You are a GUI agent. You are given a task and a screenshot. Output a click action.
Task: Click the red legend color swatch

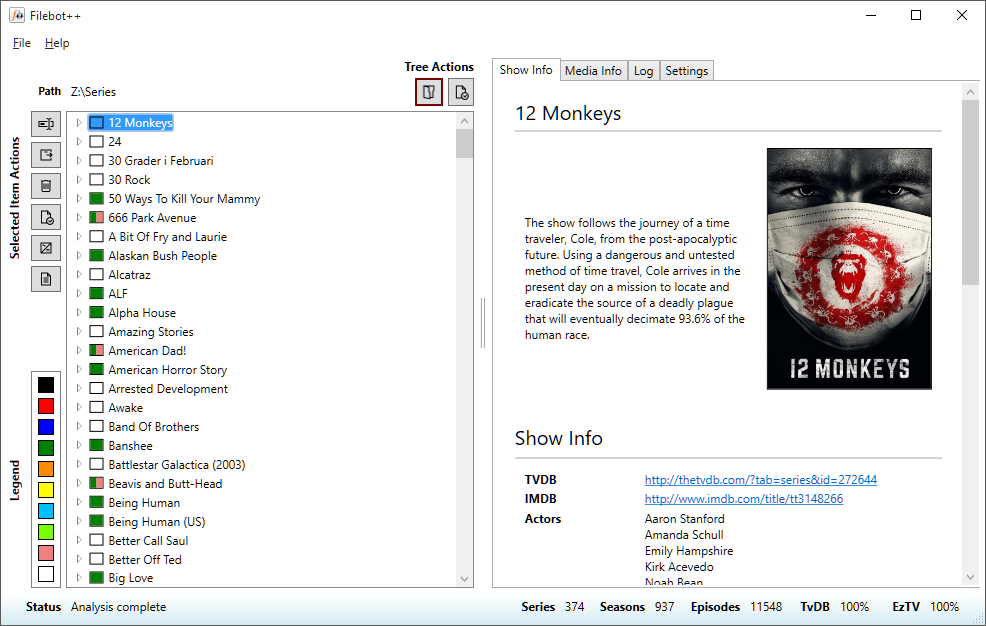(x=46, y=406)
